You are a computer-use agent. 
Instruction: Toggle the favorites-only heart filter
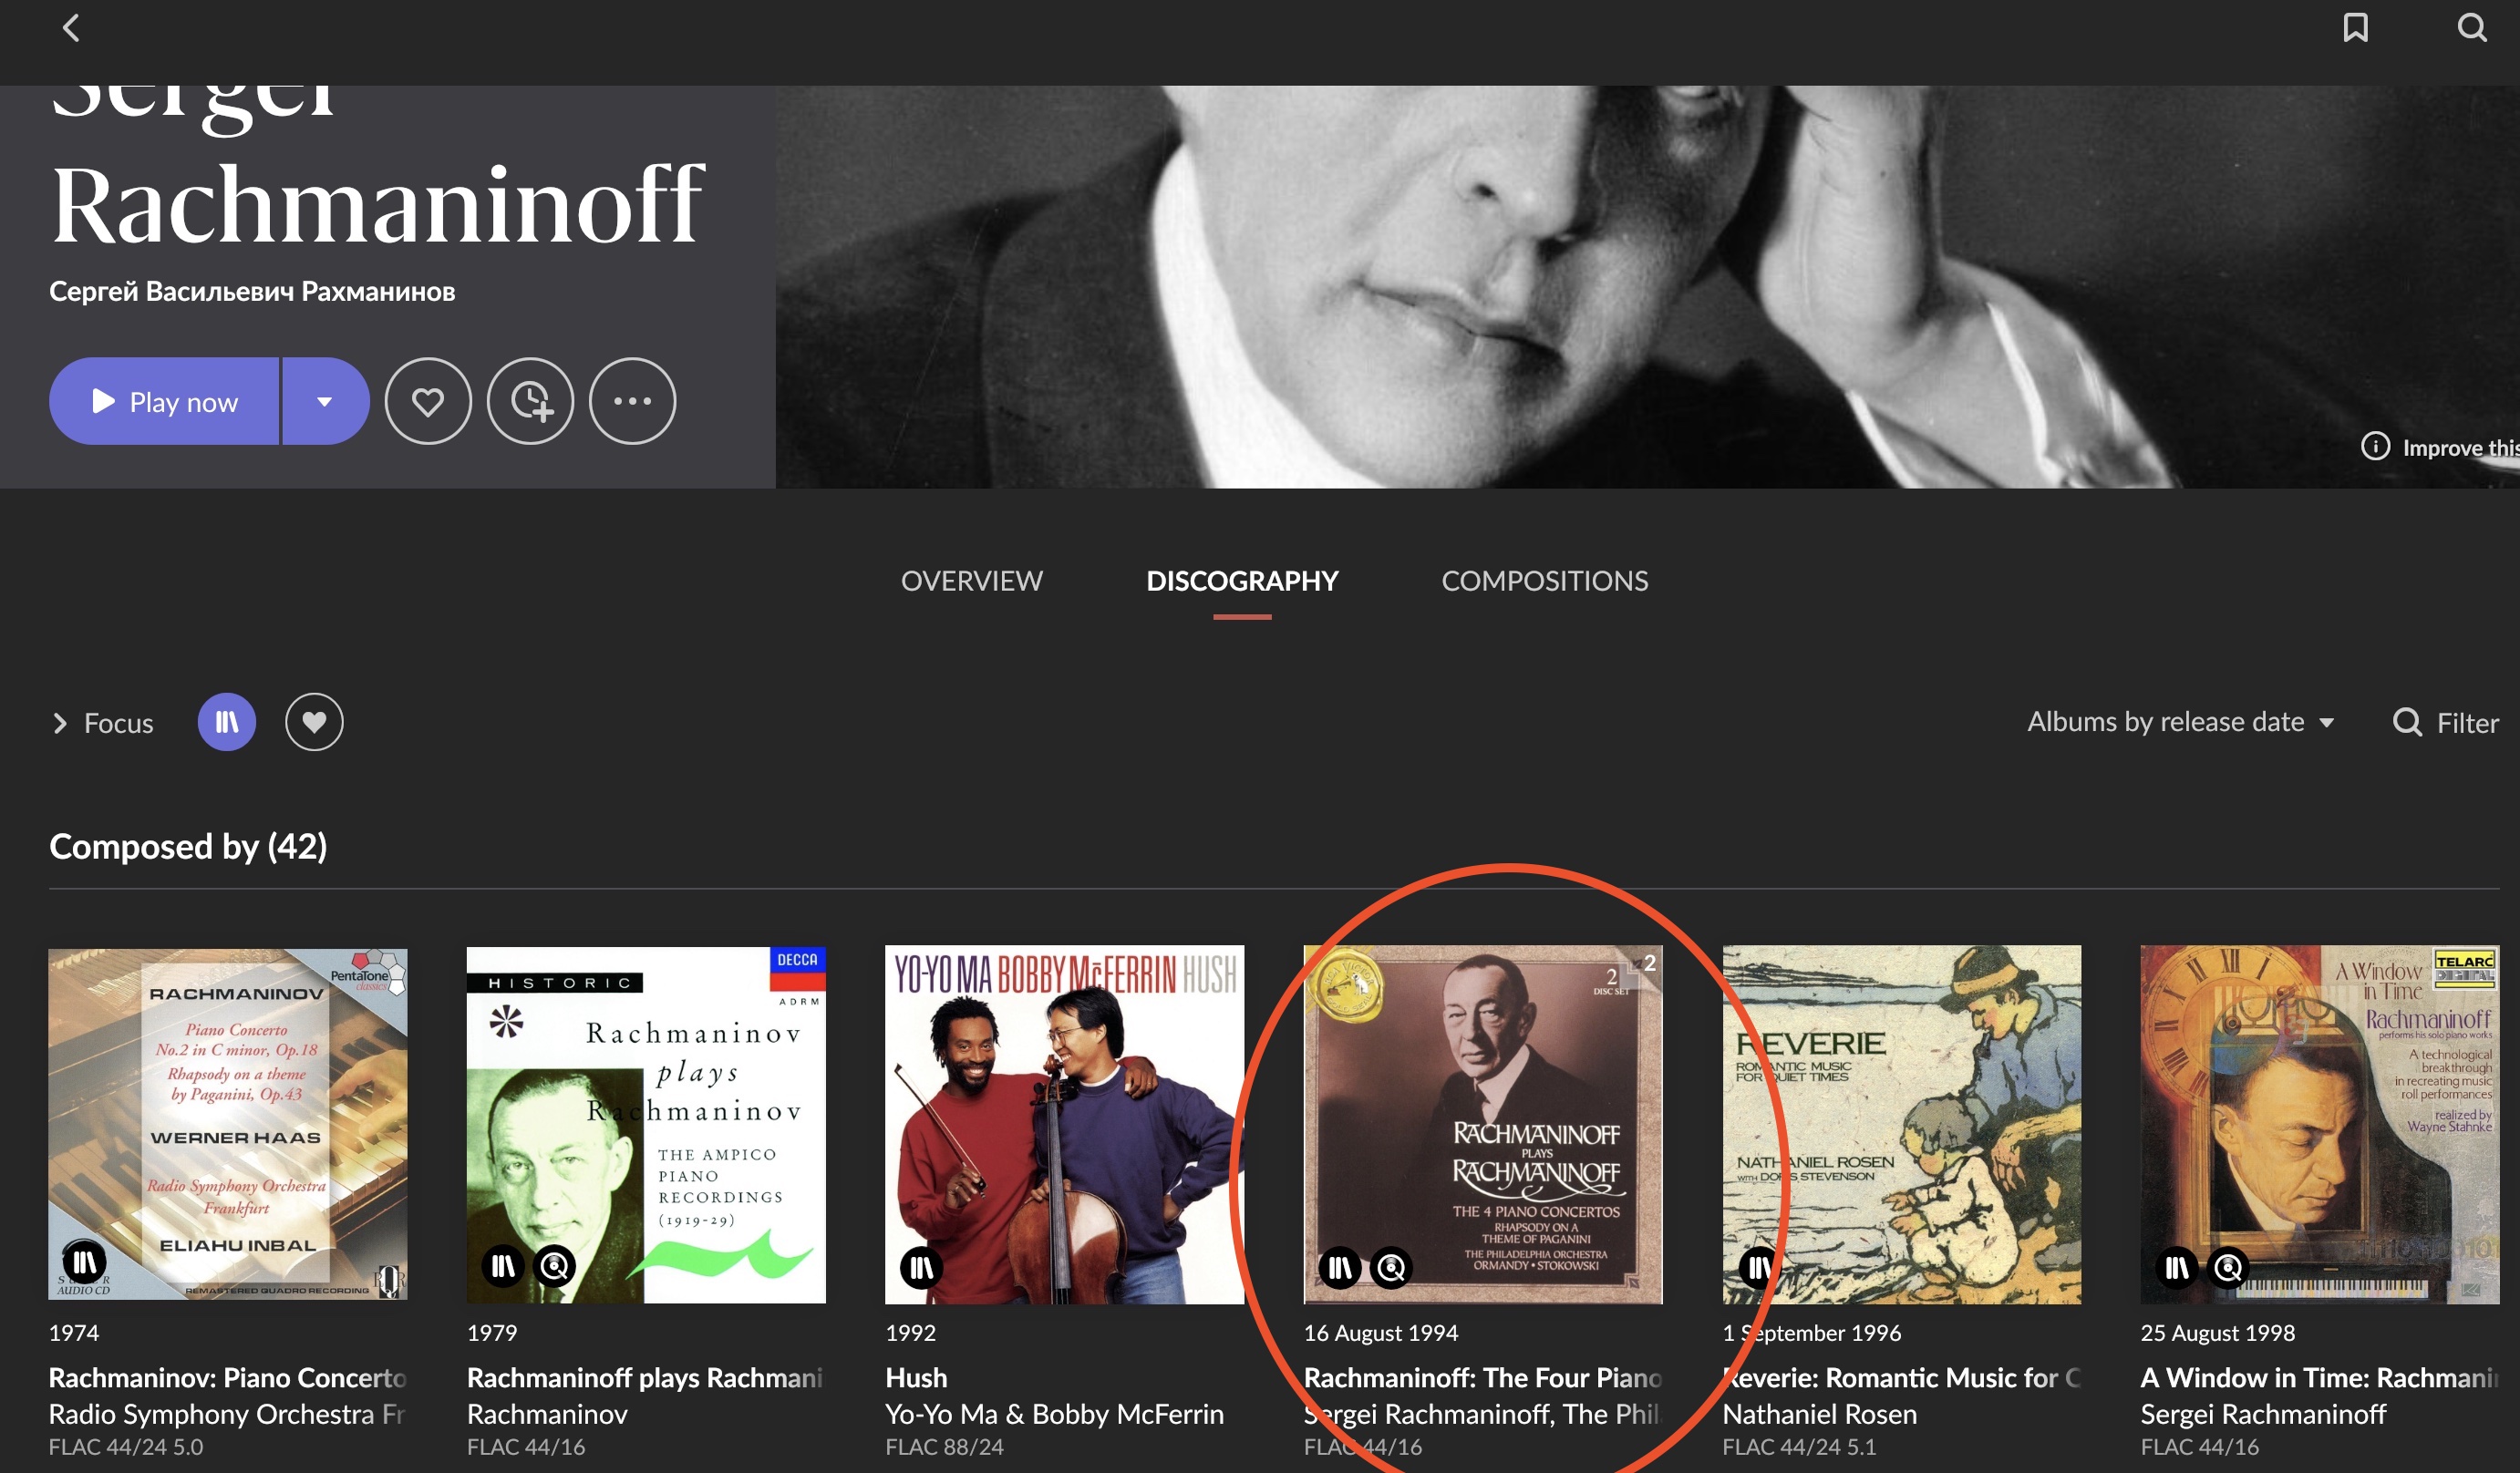tap(314, 722)
